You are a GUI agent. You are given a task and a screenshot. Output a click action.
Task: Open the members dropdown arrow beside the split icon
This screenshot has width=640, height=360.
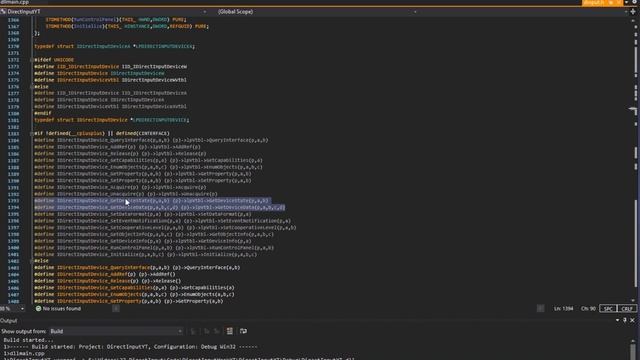[626, 12]
